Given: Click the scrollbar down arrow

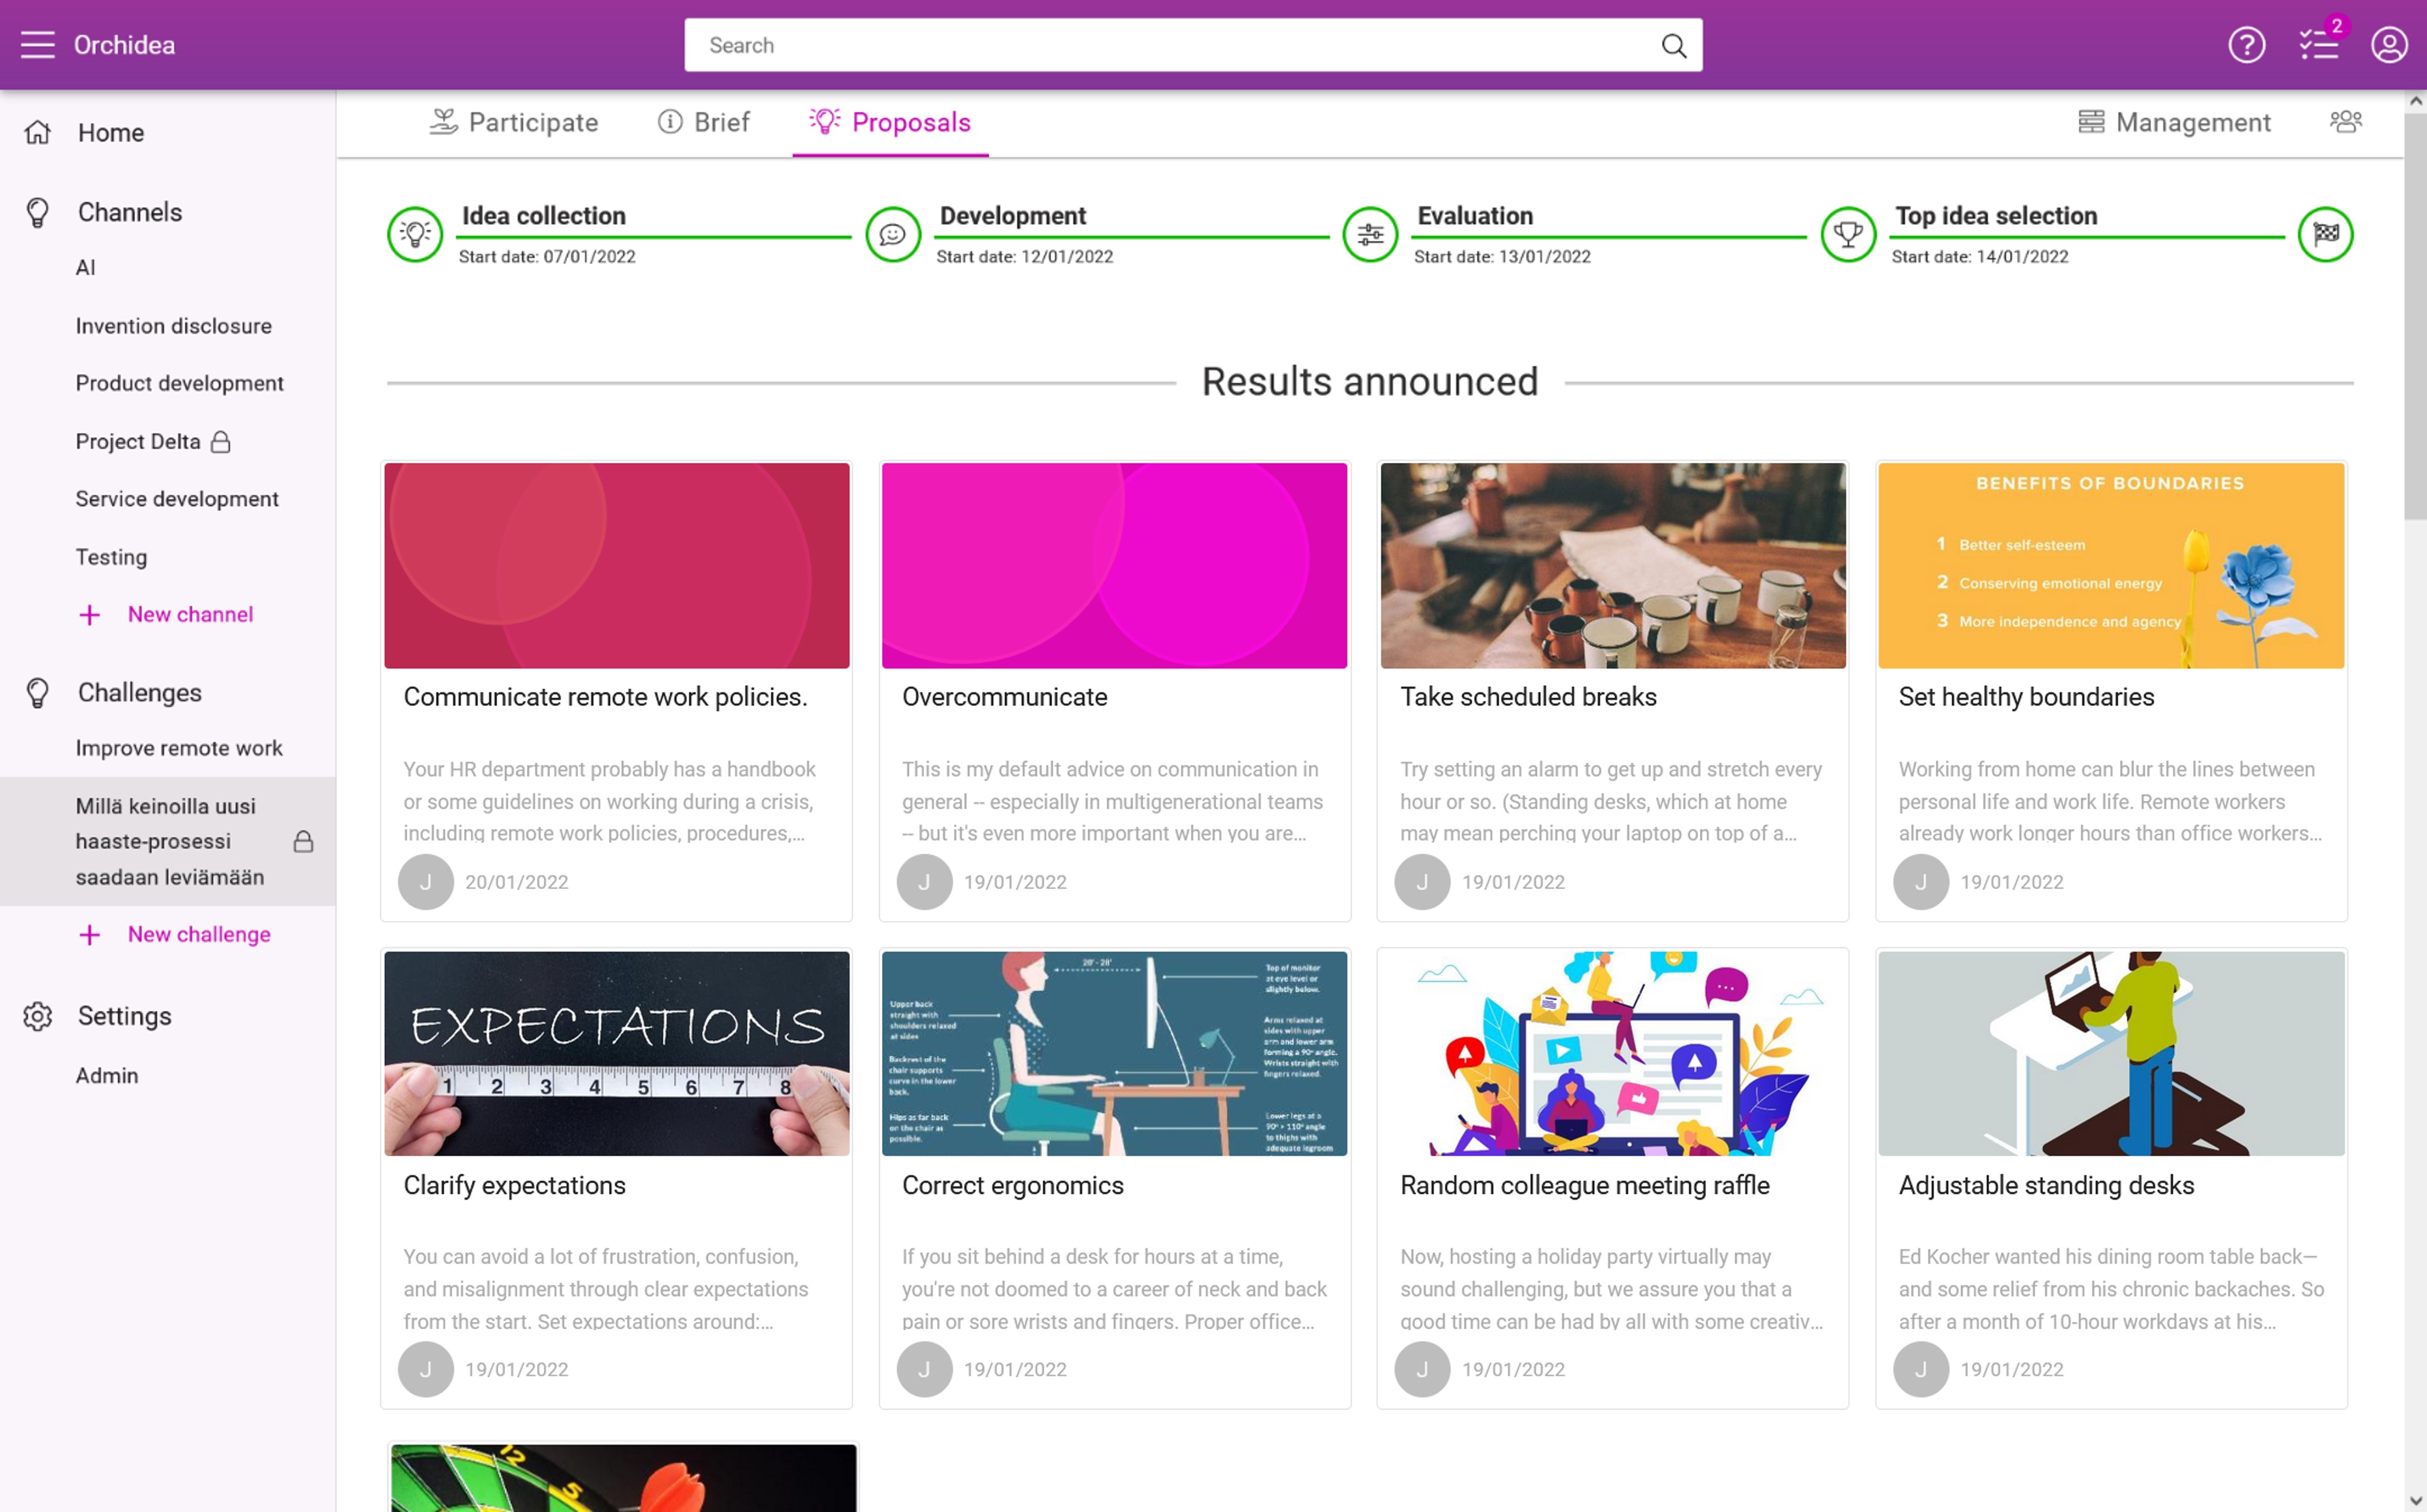Looking at the screenshot, I should point(2415,1501).
